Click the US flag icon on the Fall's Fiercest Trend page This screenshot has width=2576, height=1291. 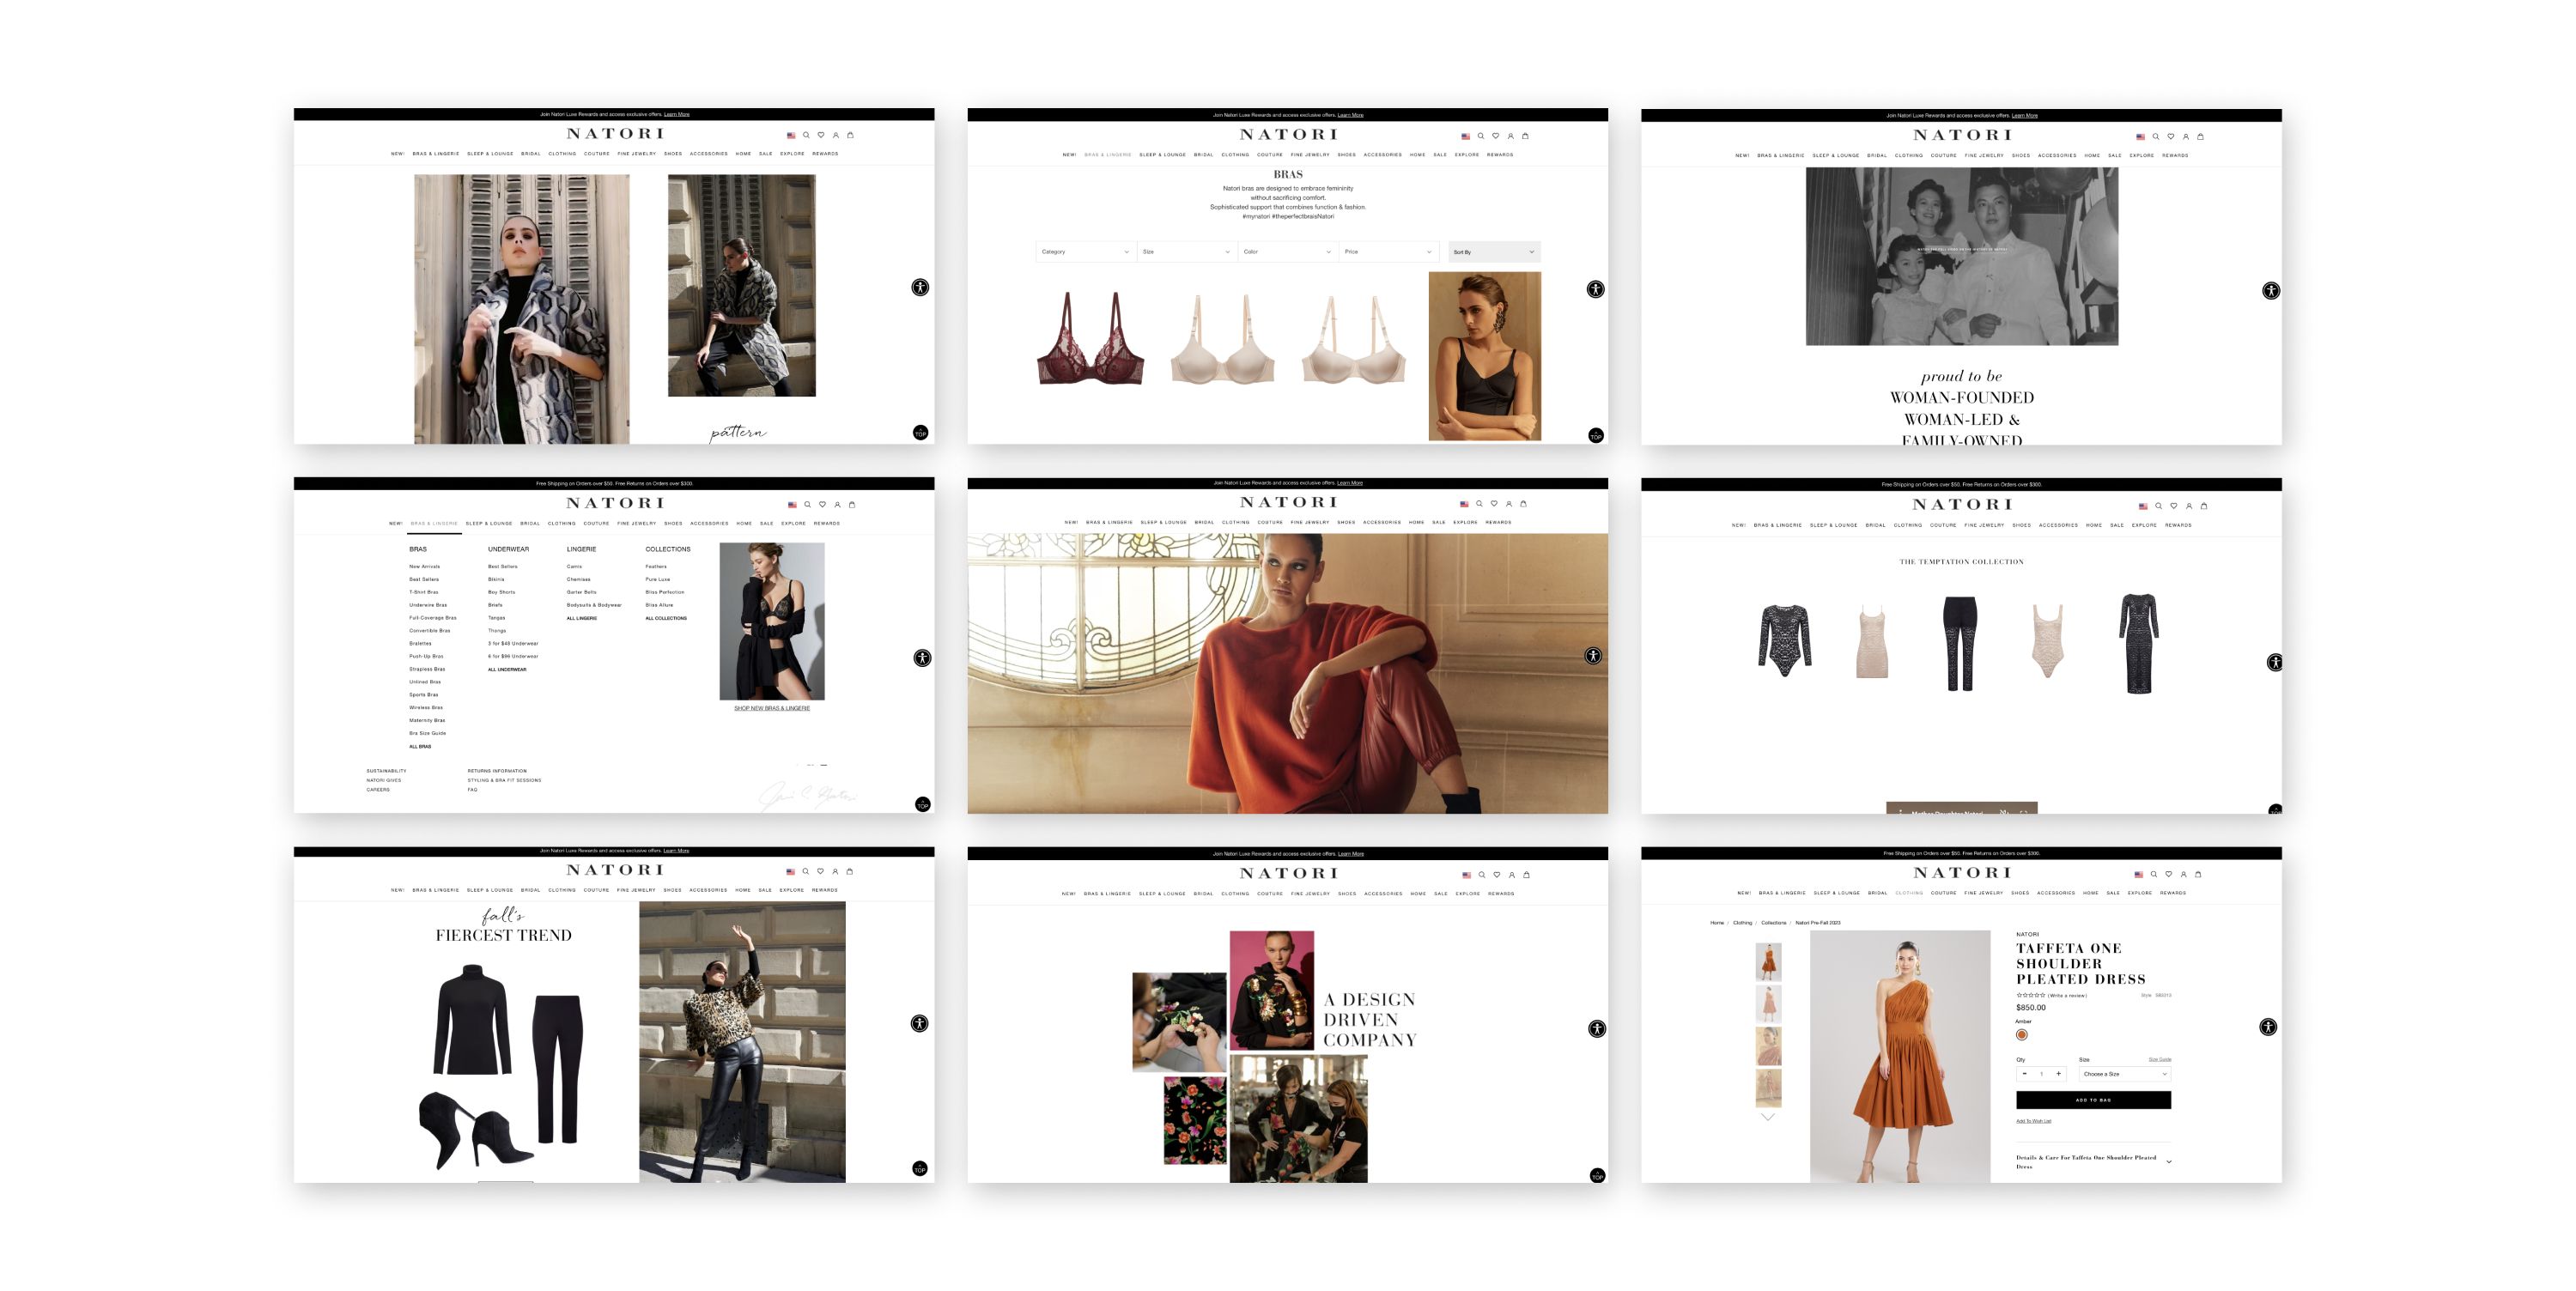click(790, 872)
